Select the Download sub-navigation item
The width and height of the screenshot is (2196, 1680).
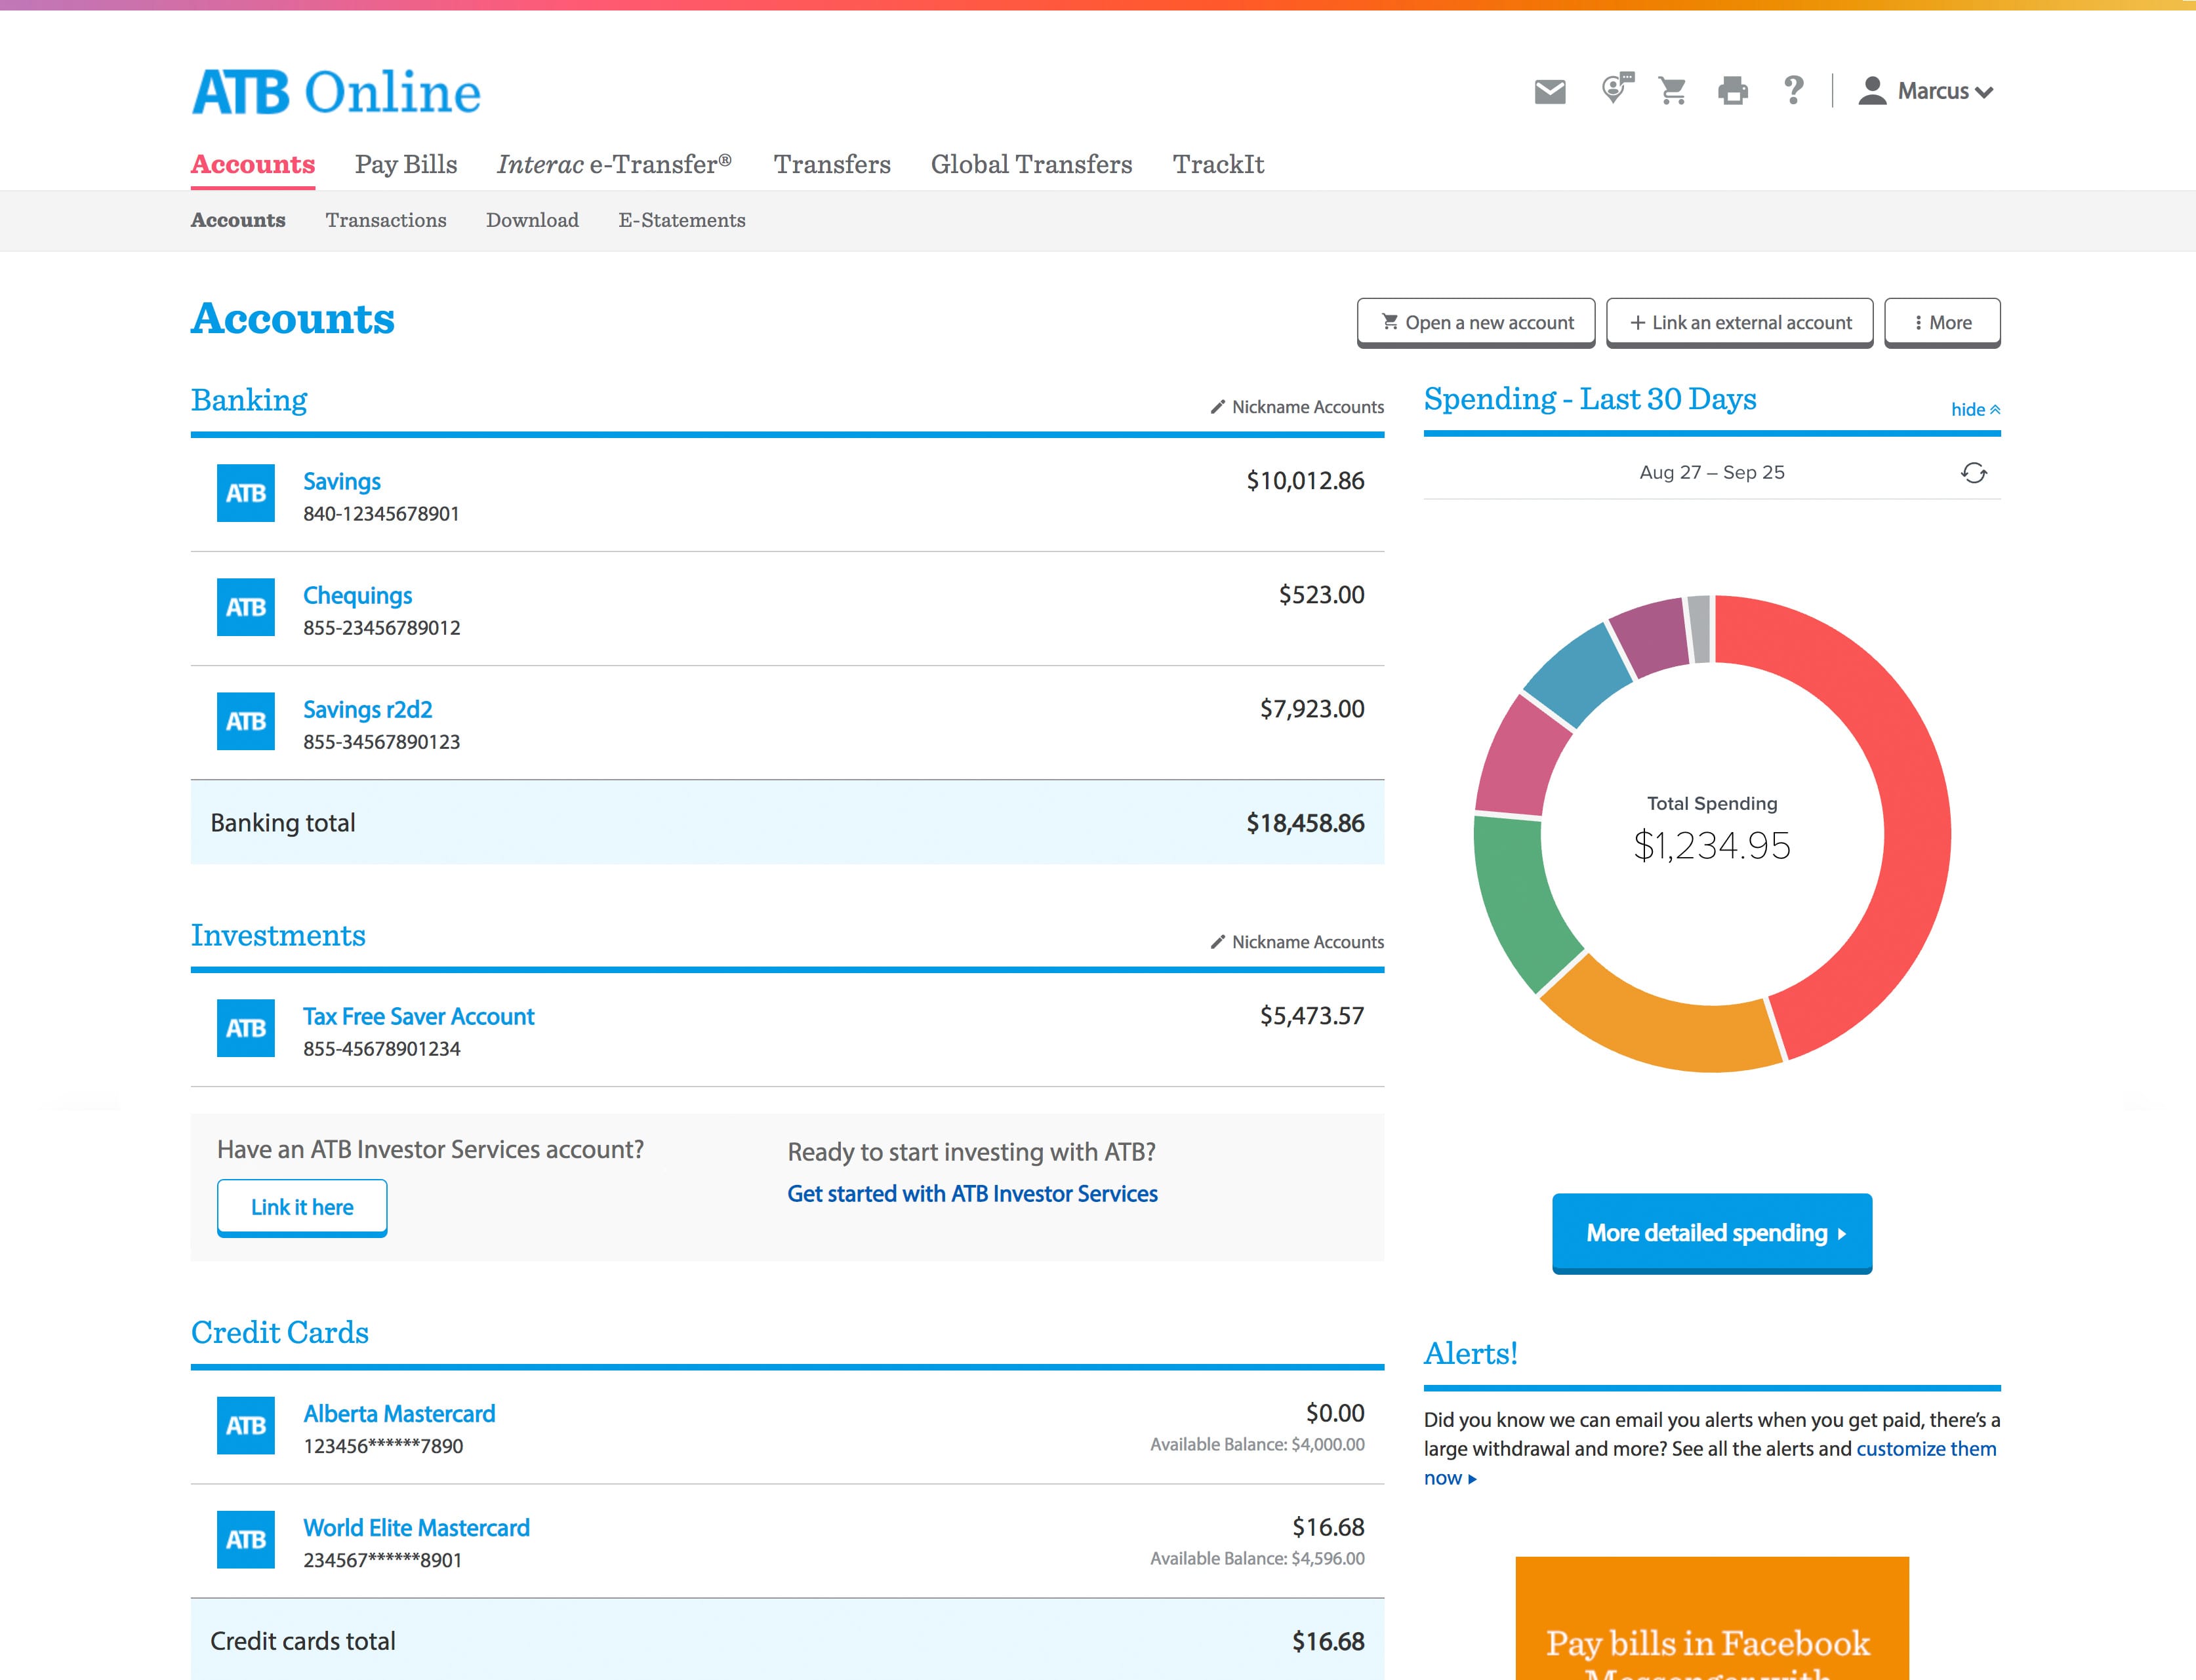click(532, 220)
